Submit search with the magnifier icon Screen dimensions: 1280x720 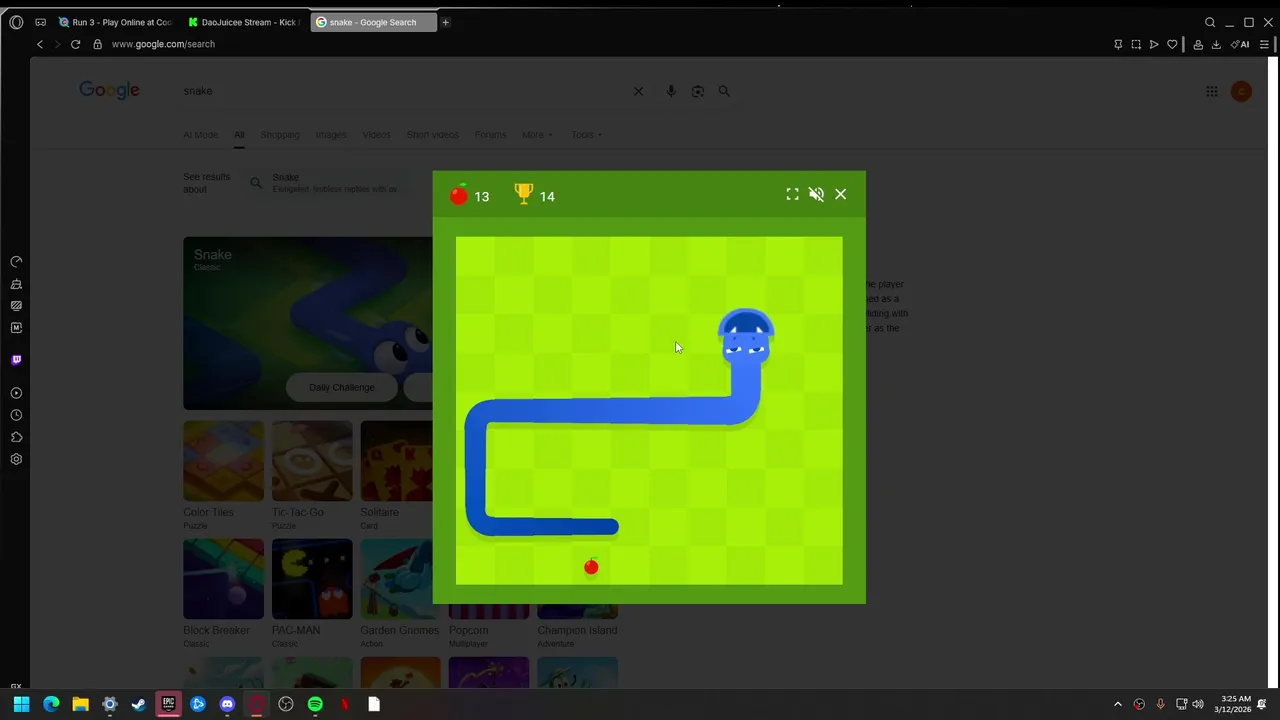point(724,91)
